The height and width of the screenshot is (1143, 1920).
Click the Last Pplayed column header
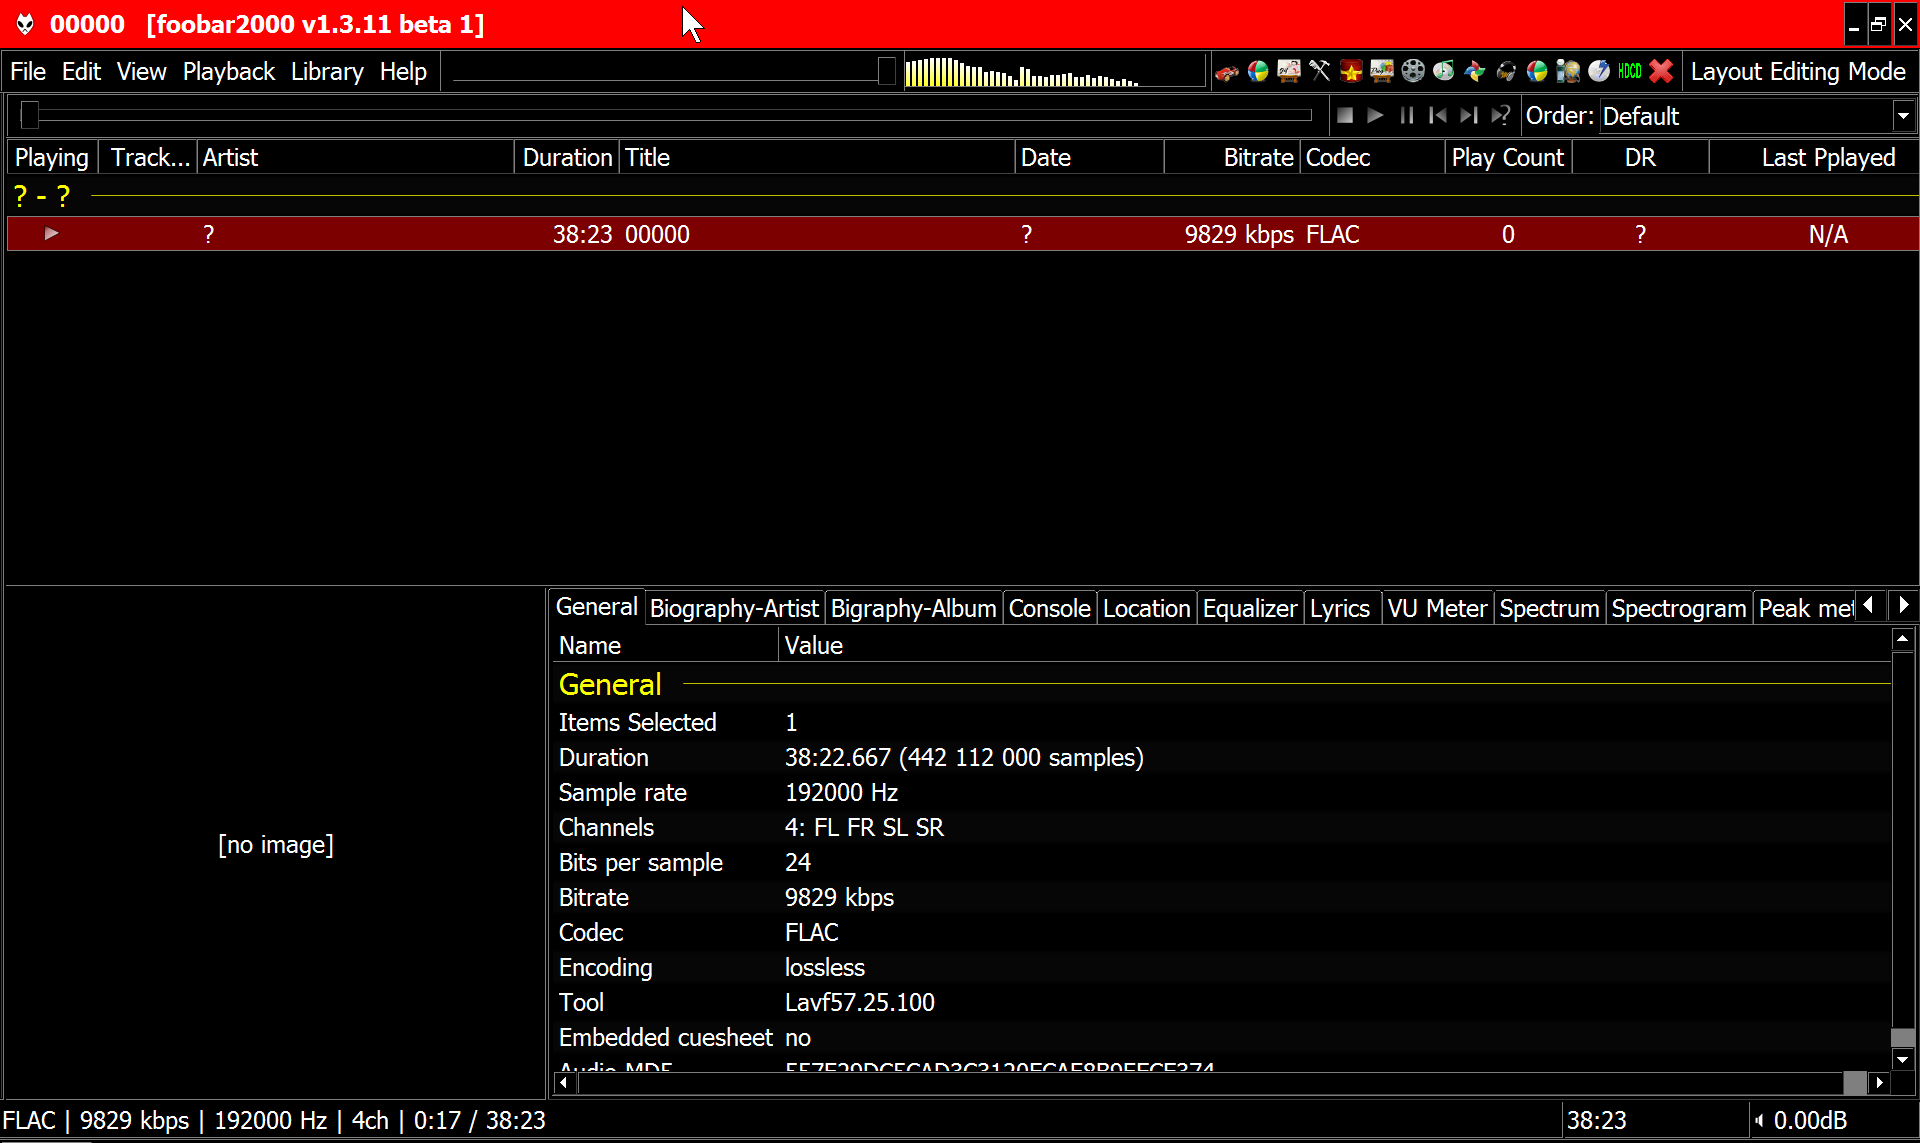[x=1813, y=157]
